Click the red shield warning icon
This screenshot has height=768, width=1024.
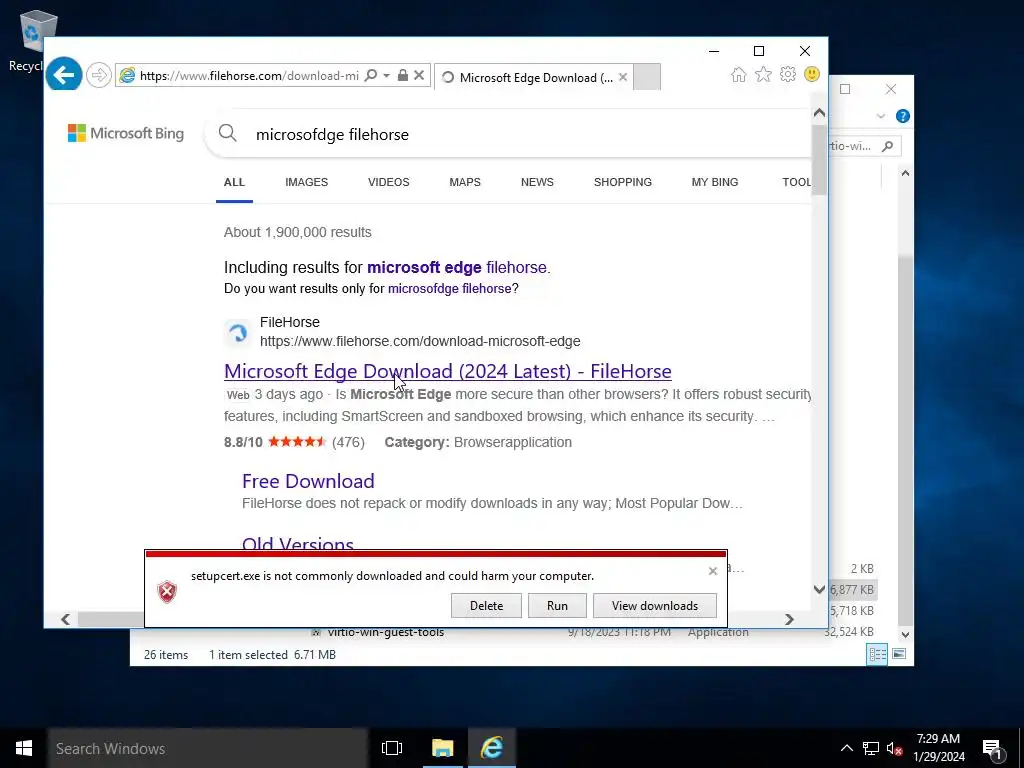(x=167, y=592)
